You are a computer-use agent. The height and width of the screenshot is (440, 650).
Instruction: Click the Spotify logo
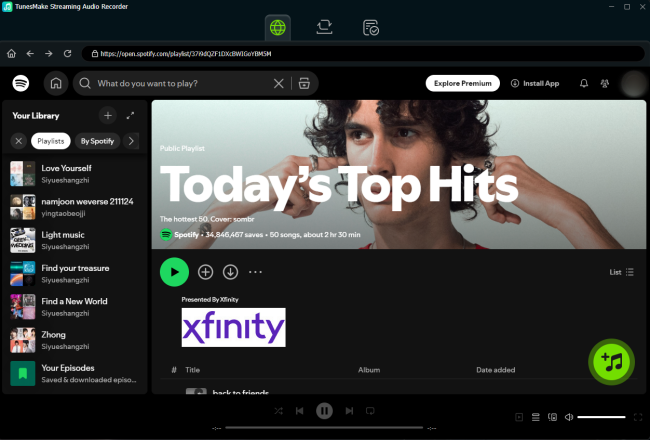21,83
